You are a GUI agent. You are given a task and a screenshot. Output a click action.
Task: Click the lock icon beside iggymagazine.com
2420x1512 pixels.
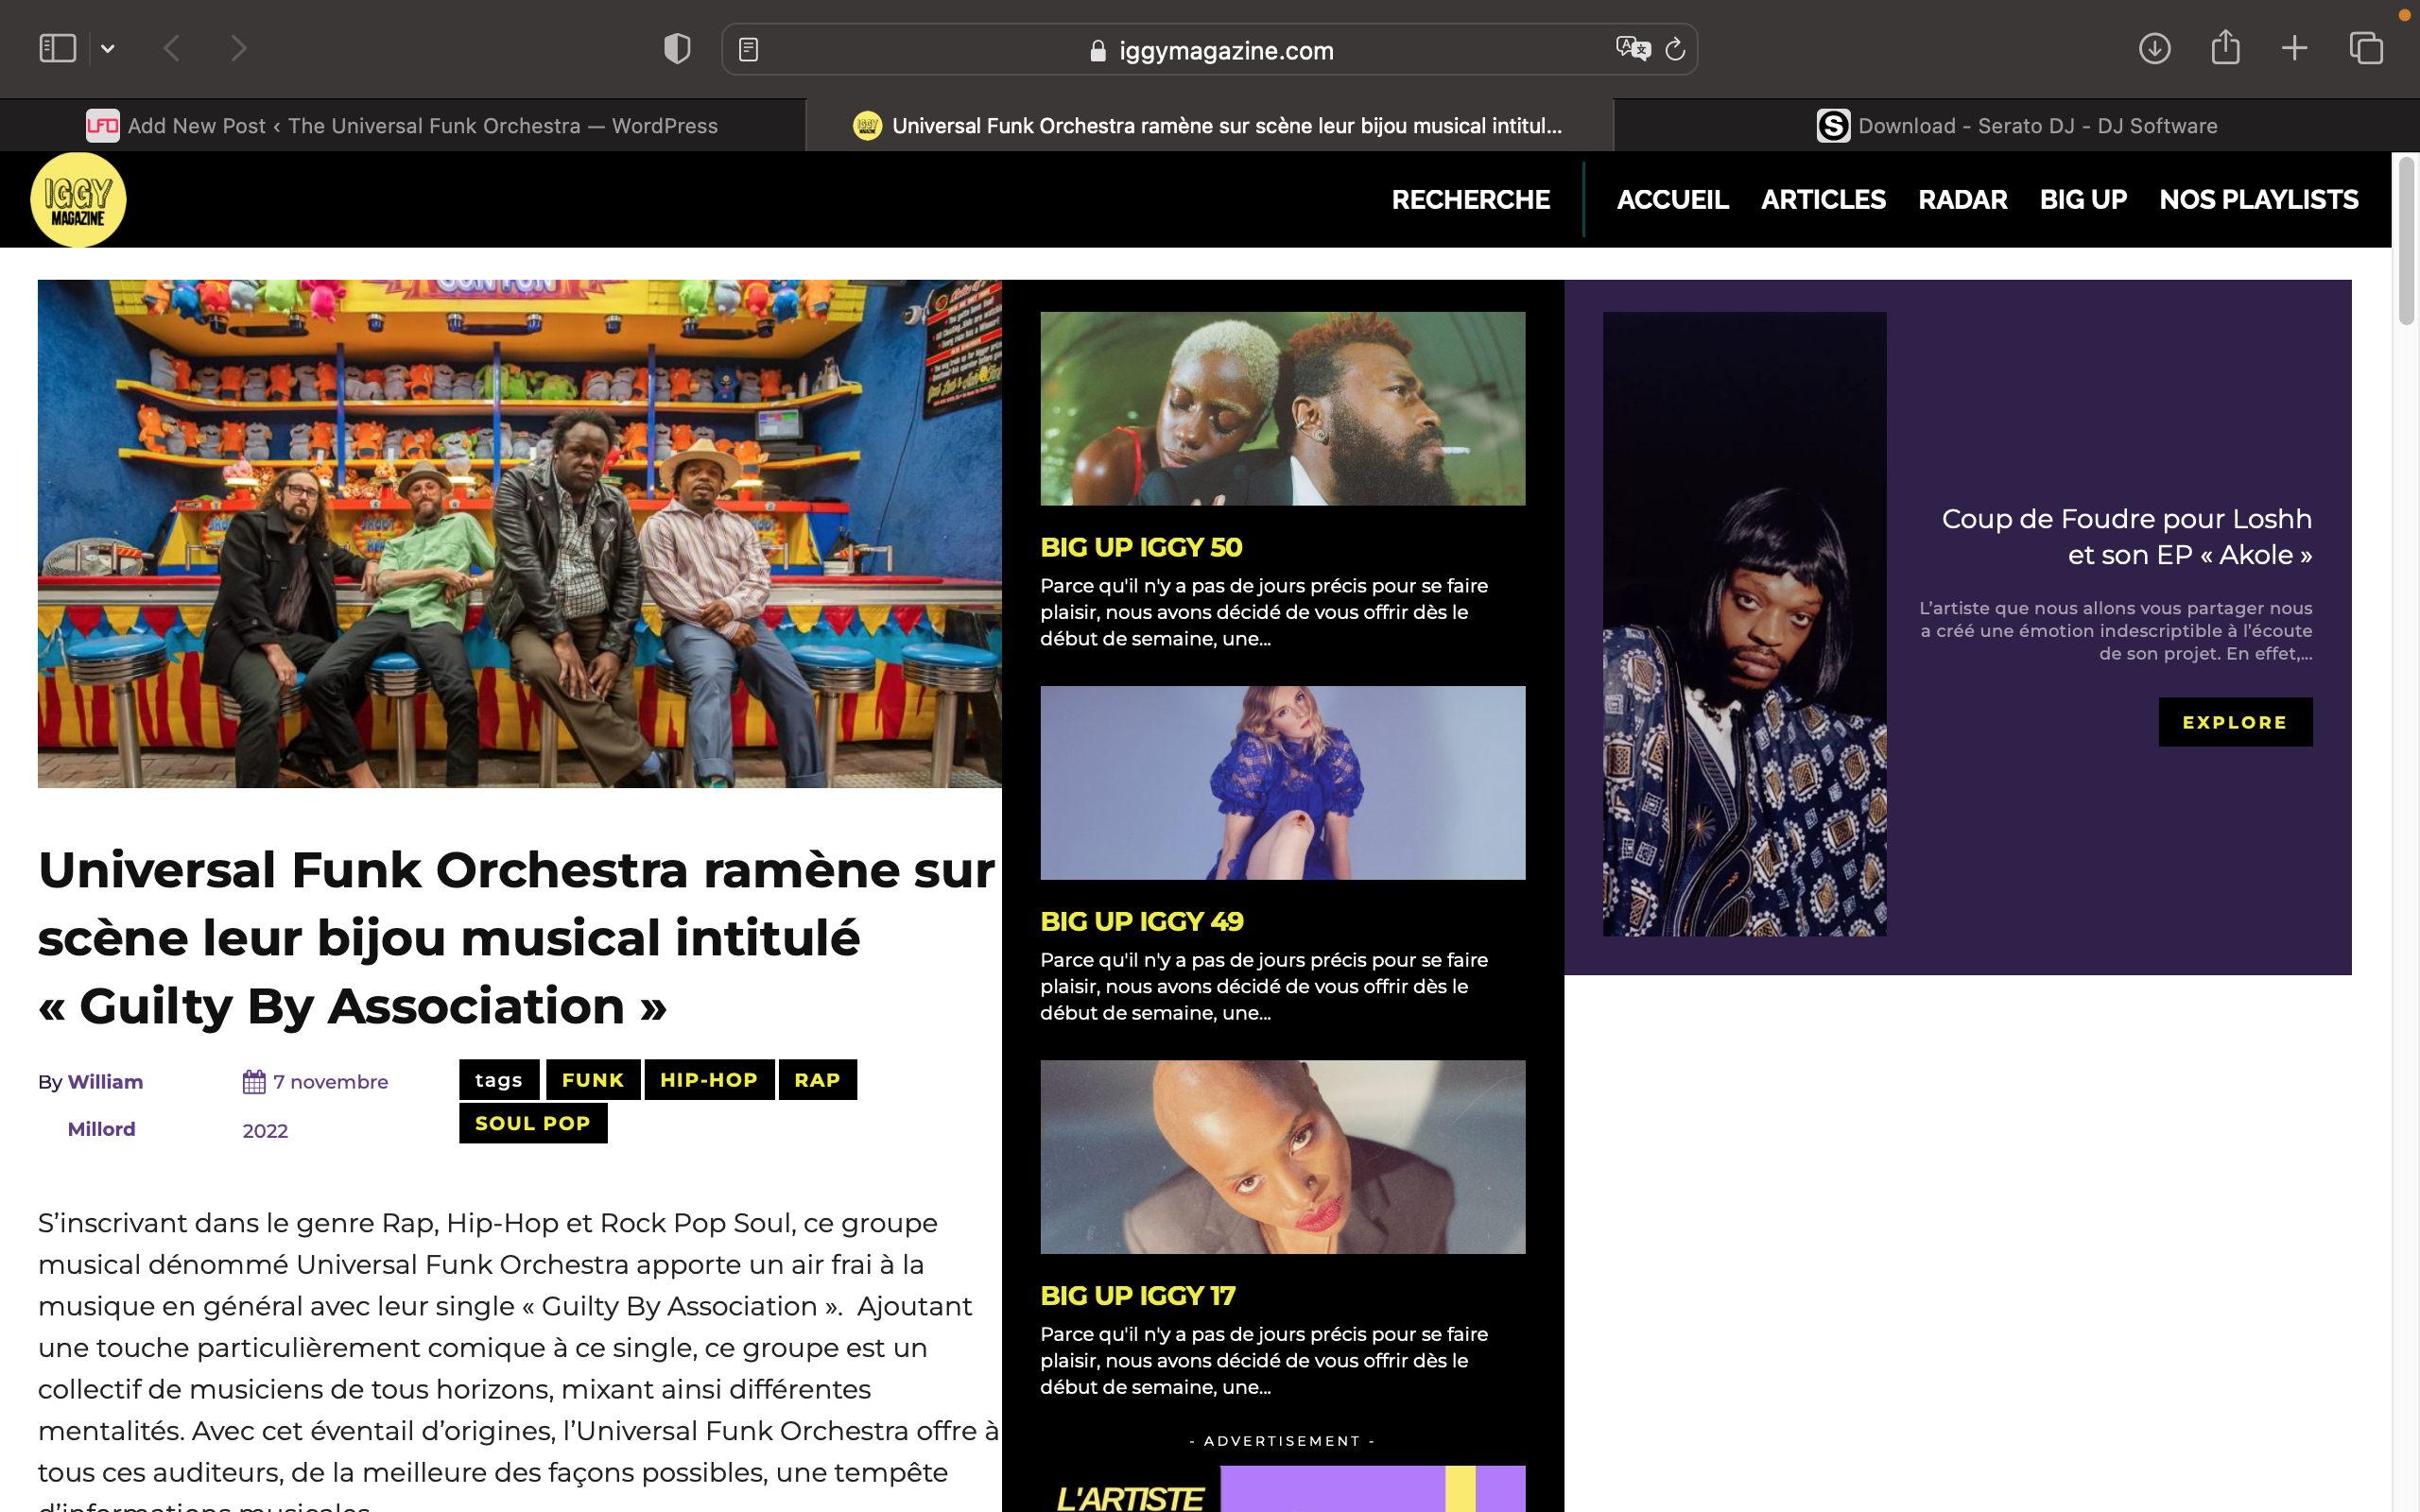click(x=1097, y=50)
